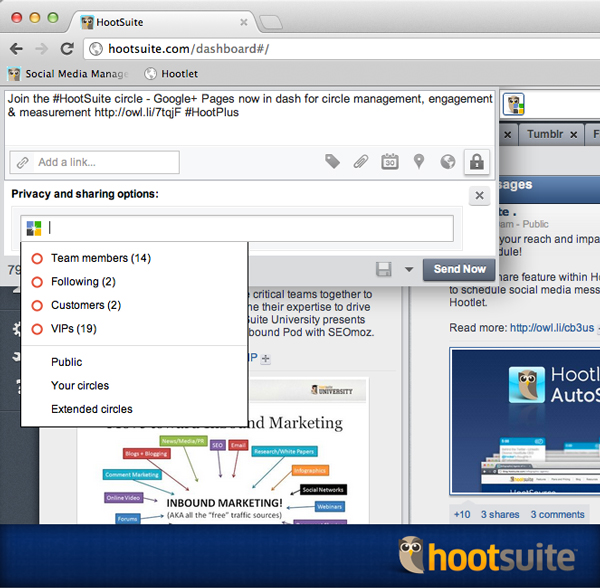This screenshot has height=588, width=600.
Task: Toggle the privacy lock icon
Action: tap(477, 162)
